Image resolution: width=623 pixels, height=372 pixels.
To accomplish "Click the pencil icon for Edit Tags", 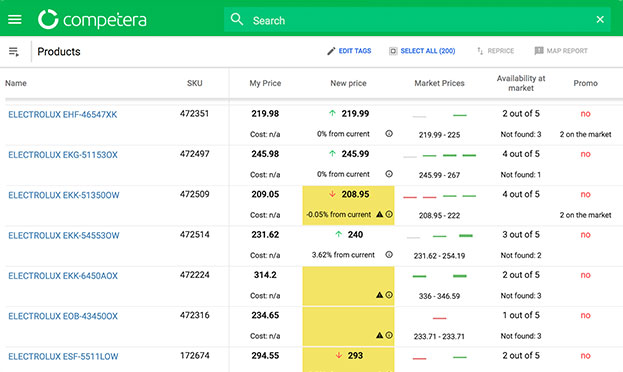I will coord(331,51).
